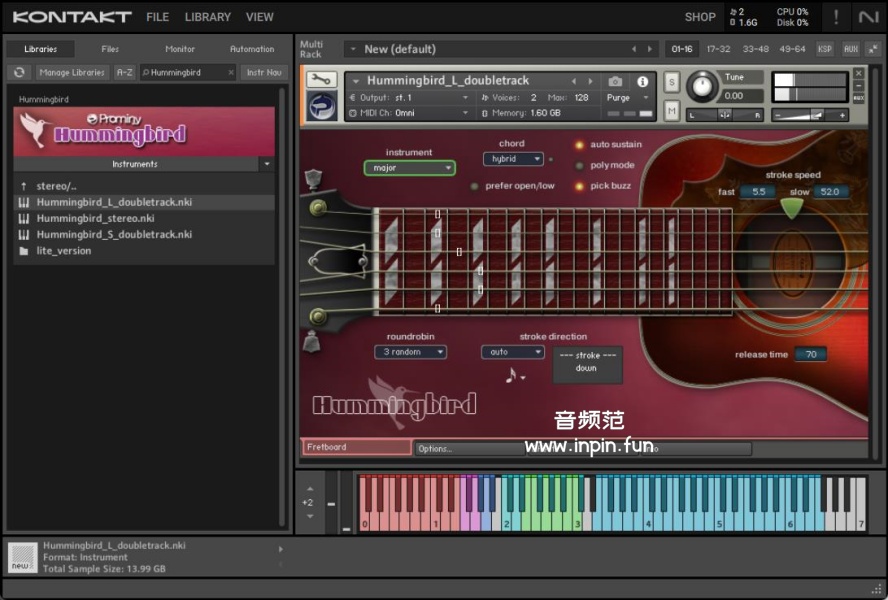
Task: Click the Manage Libraries button
Action: coord(72,73)
